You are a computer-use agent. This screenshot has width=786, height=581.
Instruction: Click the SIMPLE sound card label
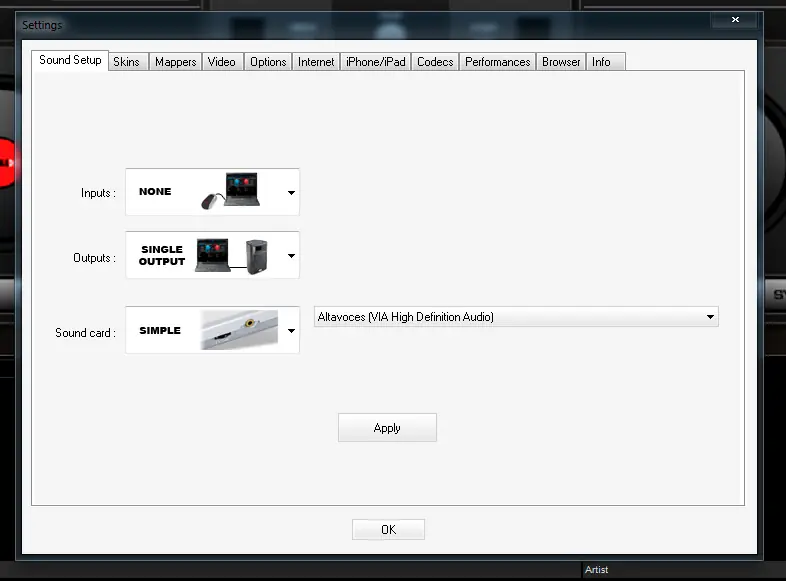(160, 330)
